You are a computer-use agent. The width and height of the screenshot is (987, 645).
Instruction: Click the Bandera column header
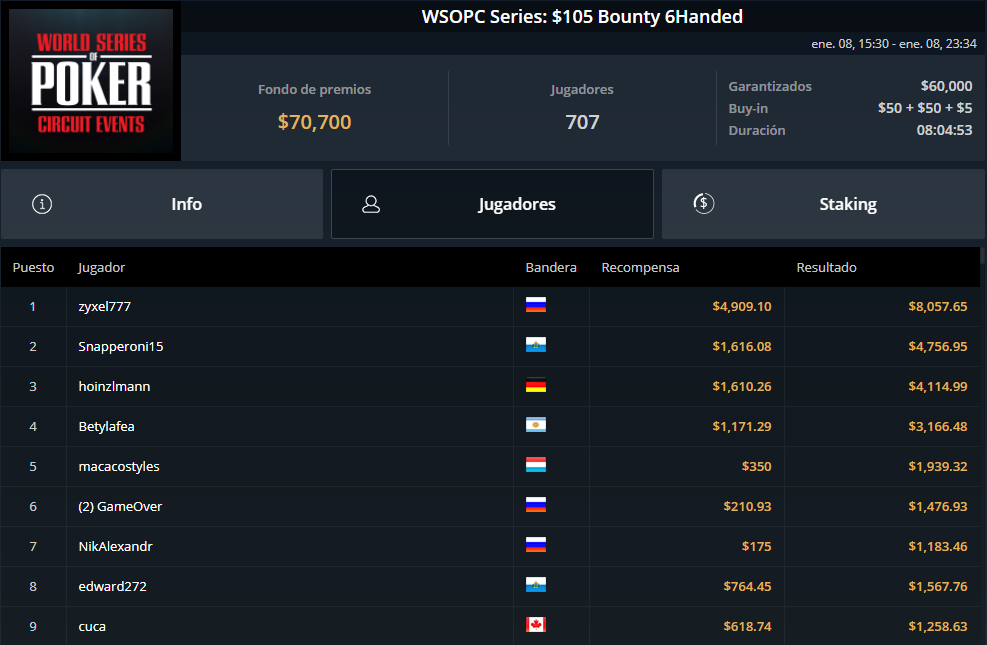551,267
